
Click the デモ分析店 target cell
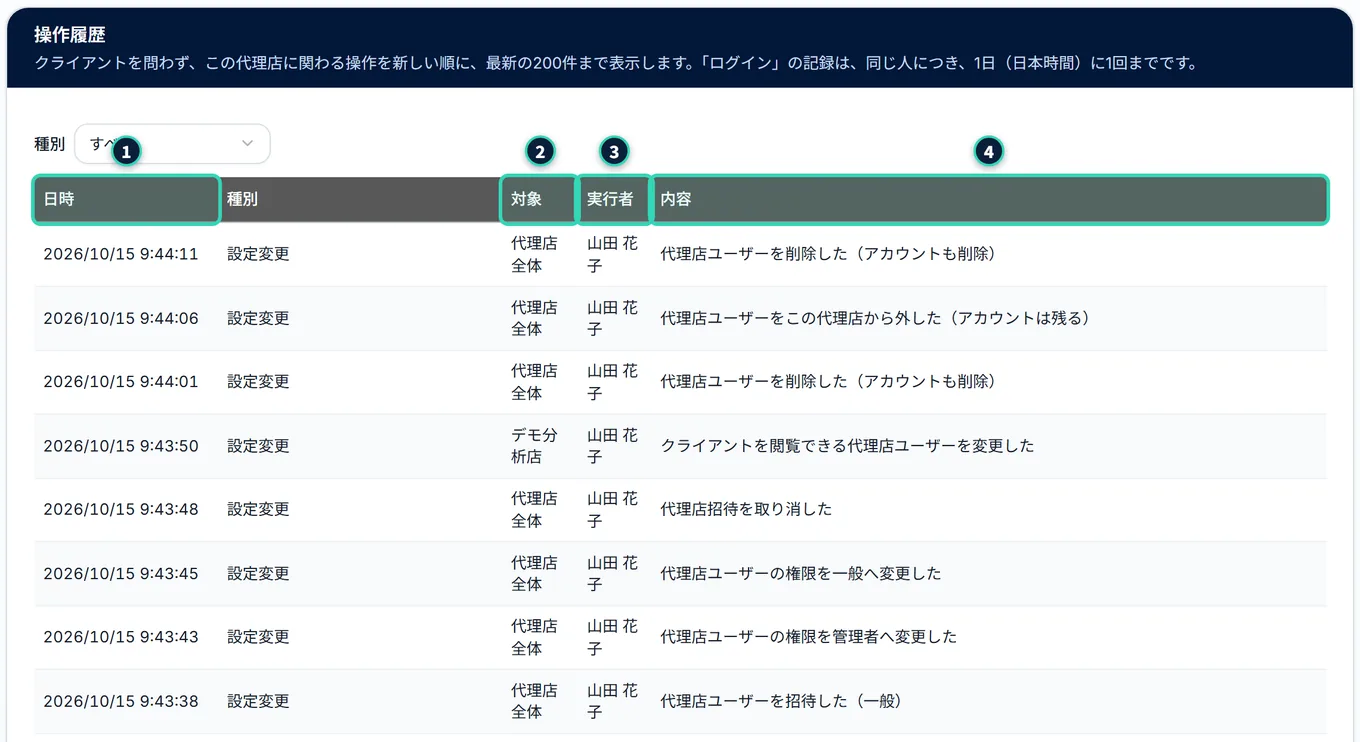[x=534, y=446]
